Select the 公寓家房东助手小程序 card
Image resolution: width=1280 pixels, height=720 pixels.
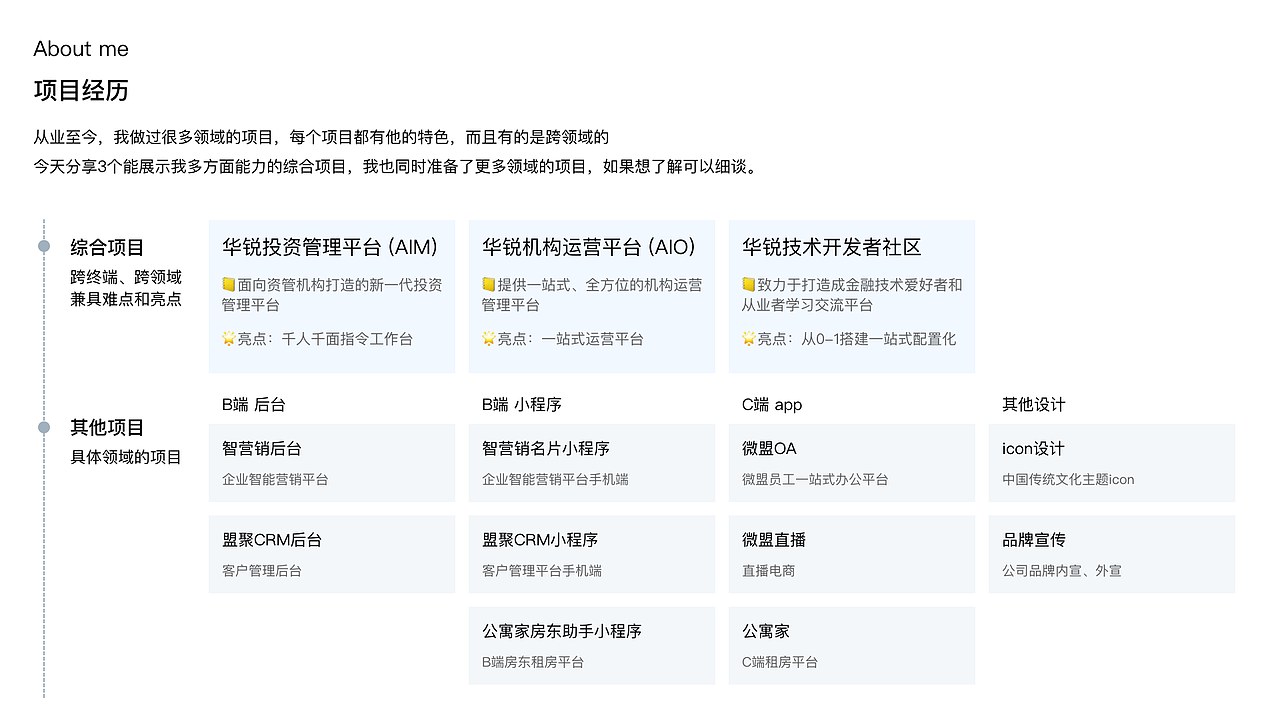(591, 645)
